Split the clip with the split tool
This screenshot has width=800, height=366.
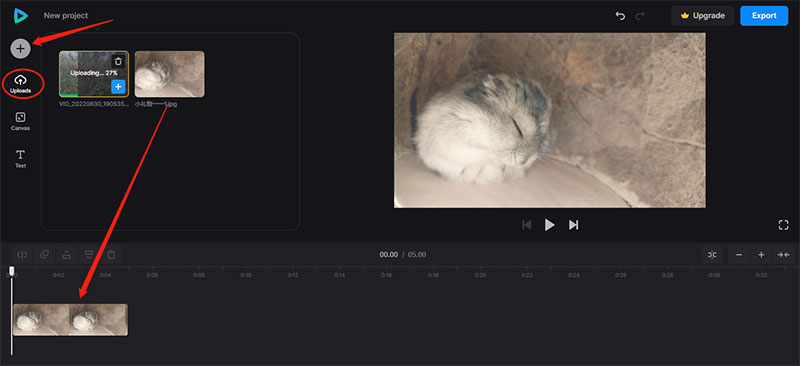pyautogui.click(x=22, y=254)
